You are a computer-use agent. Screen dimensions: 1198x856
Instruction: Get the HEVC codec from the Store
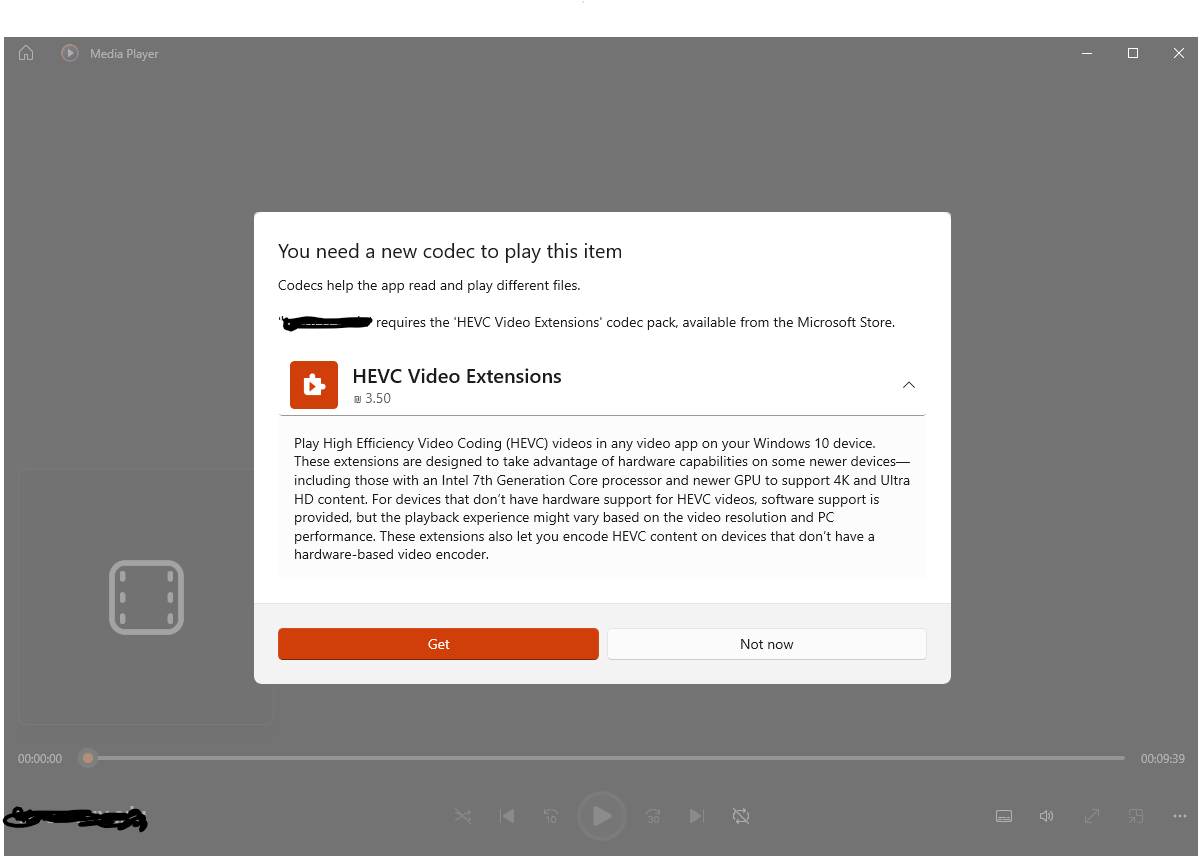(439, 644)
